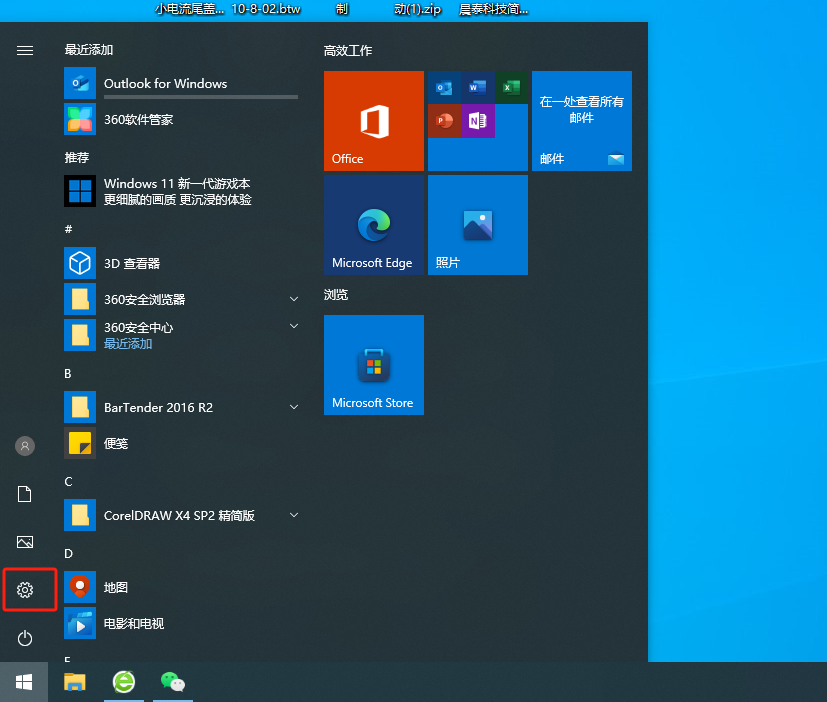The image size is (827, 702).
Task: Click the Power button icon
Action: pyautogui.click(x=25, y=638)
